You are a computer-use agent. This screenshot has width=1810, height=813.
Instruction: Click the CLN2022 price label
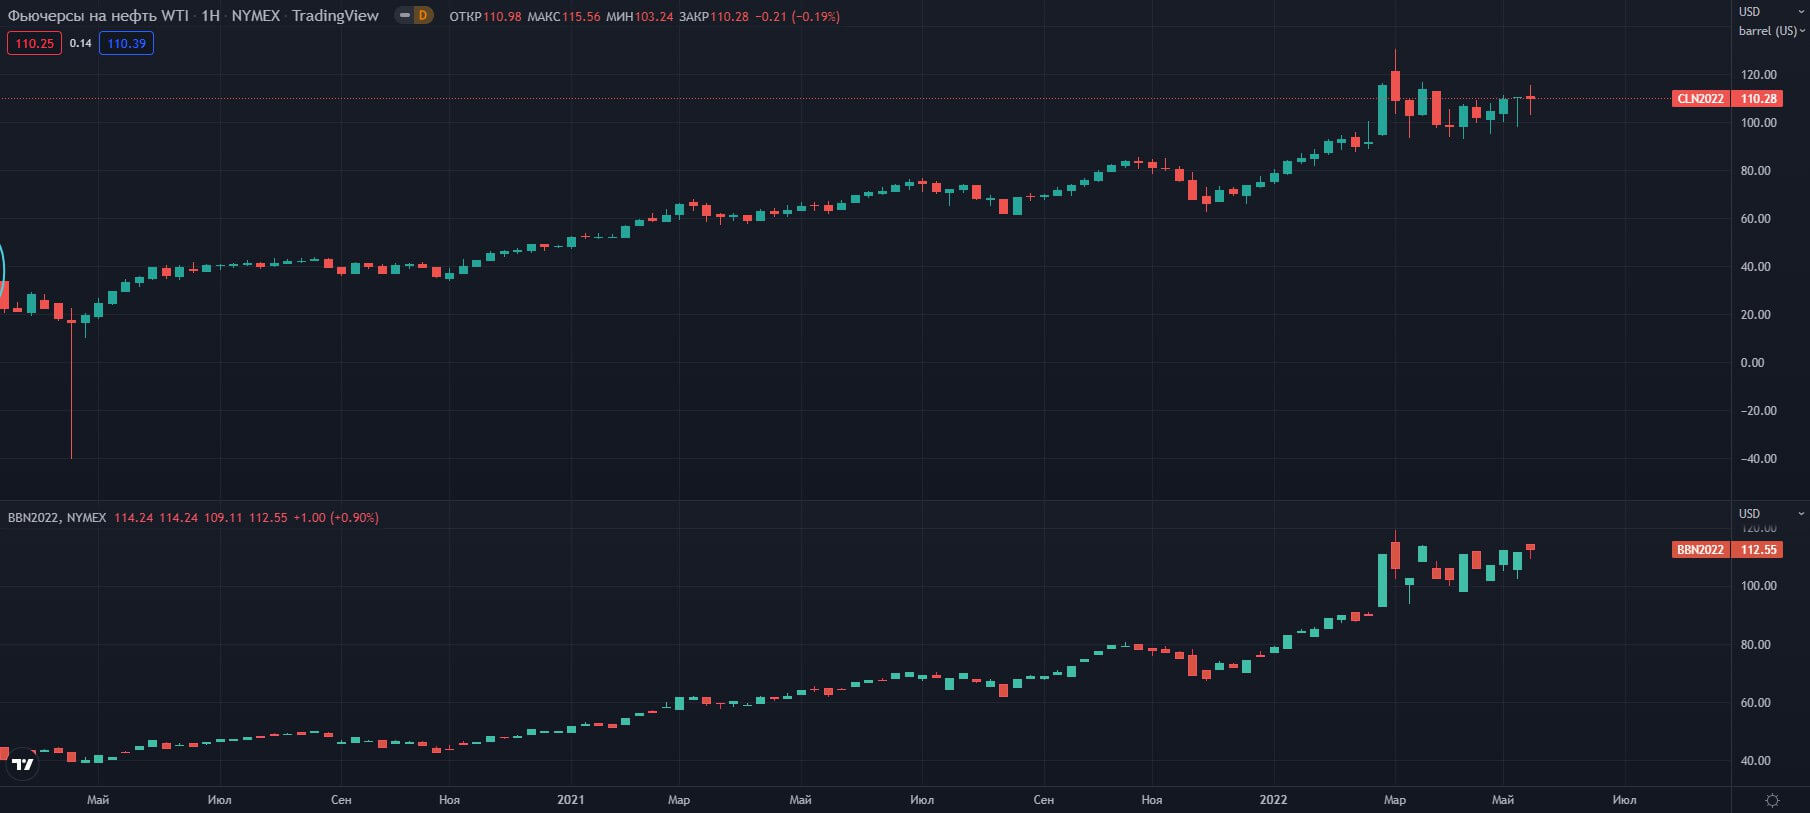tap(1701, 99)
